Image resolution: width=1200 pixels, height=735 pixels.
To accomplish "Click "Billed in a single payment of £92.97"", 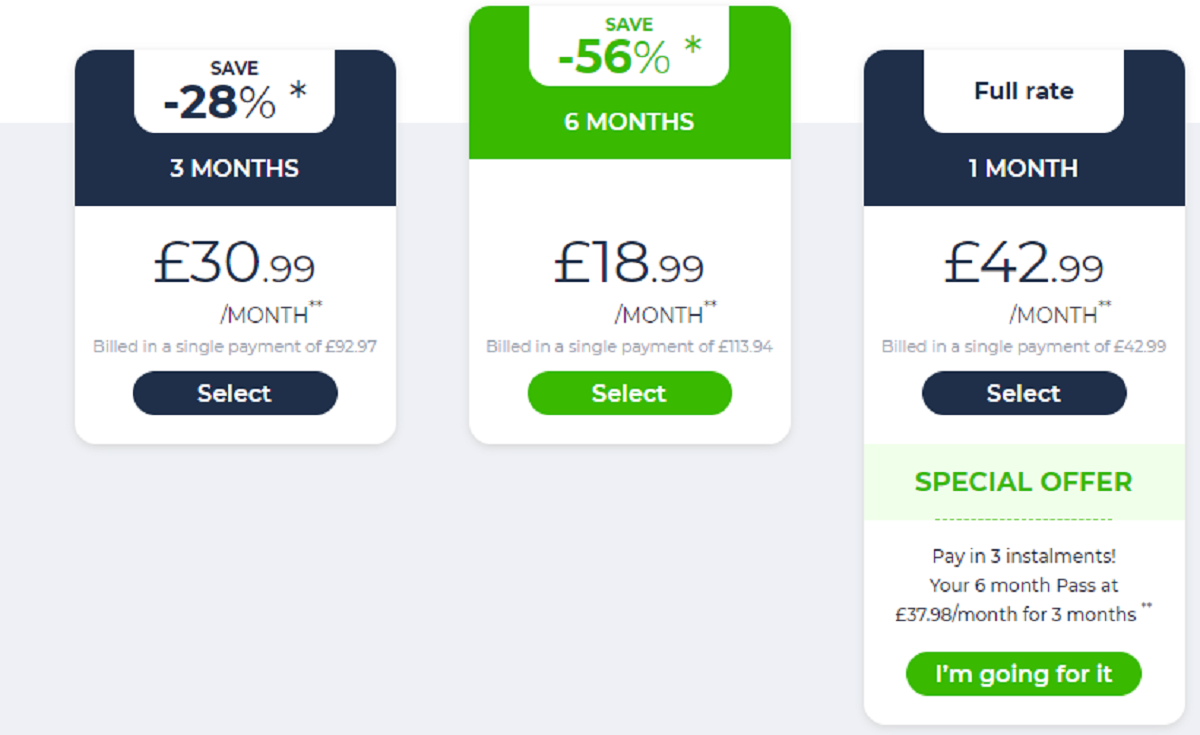I will (x=235, y=347).
